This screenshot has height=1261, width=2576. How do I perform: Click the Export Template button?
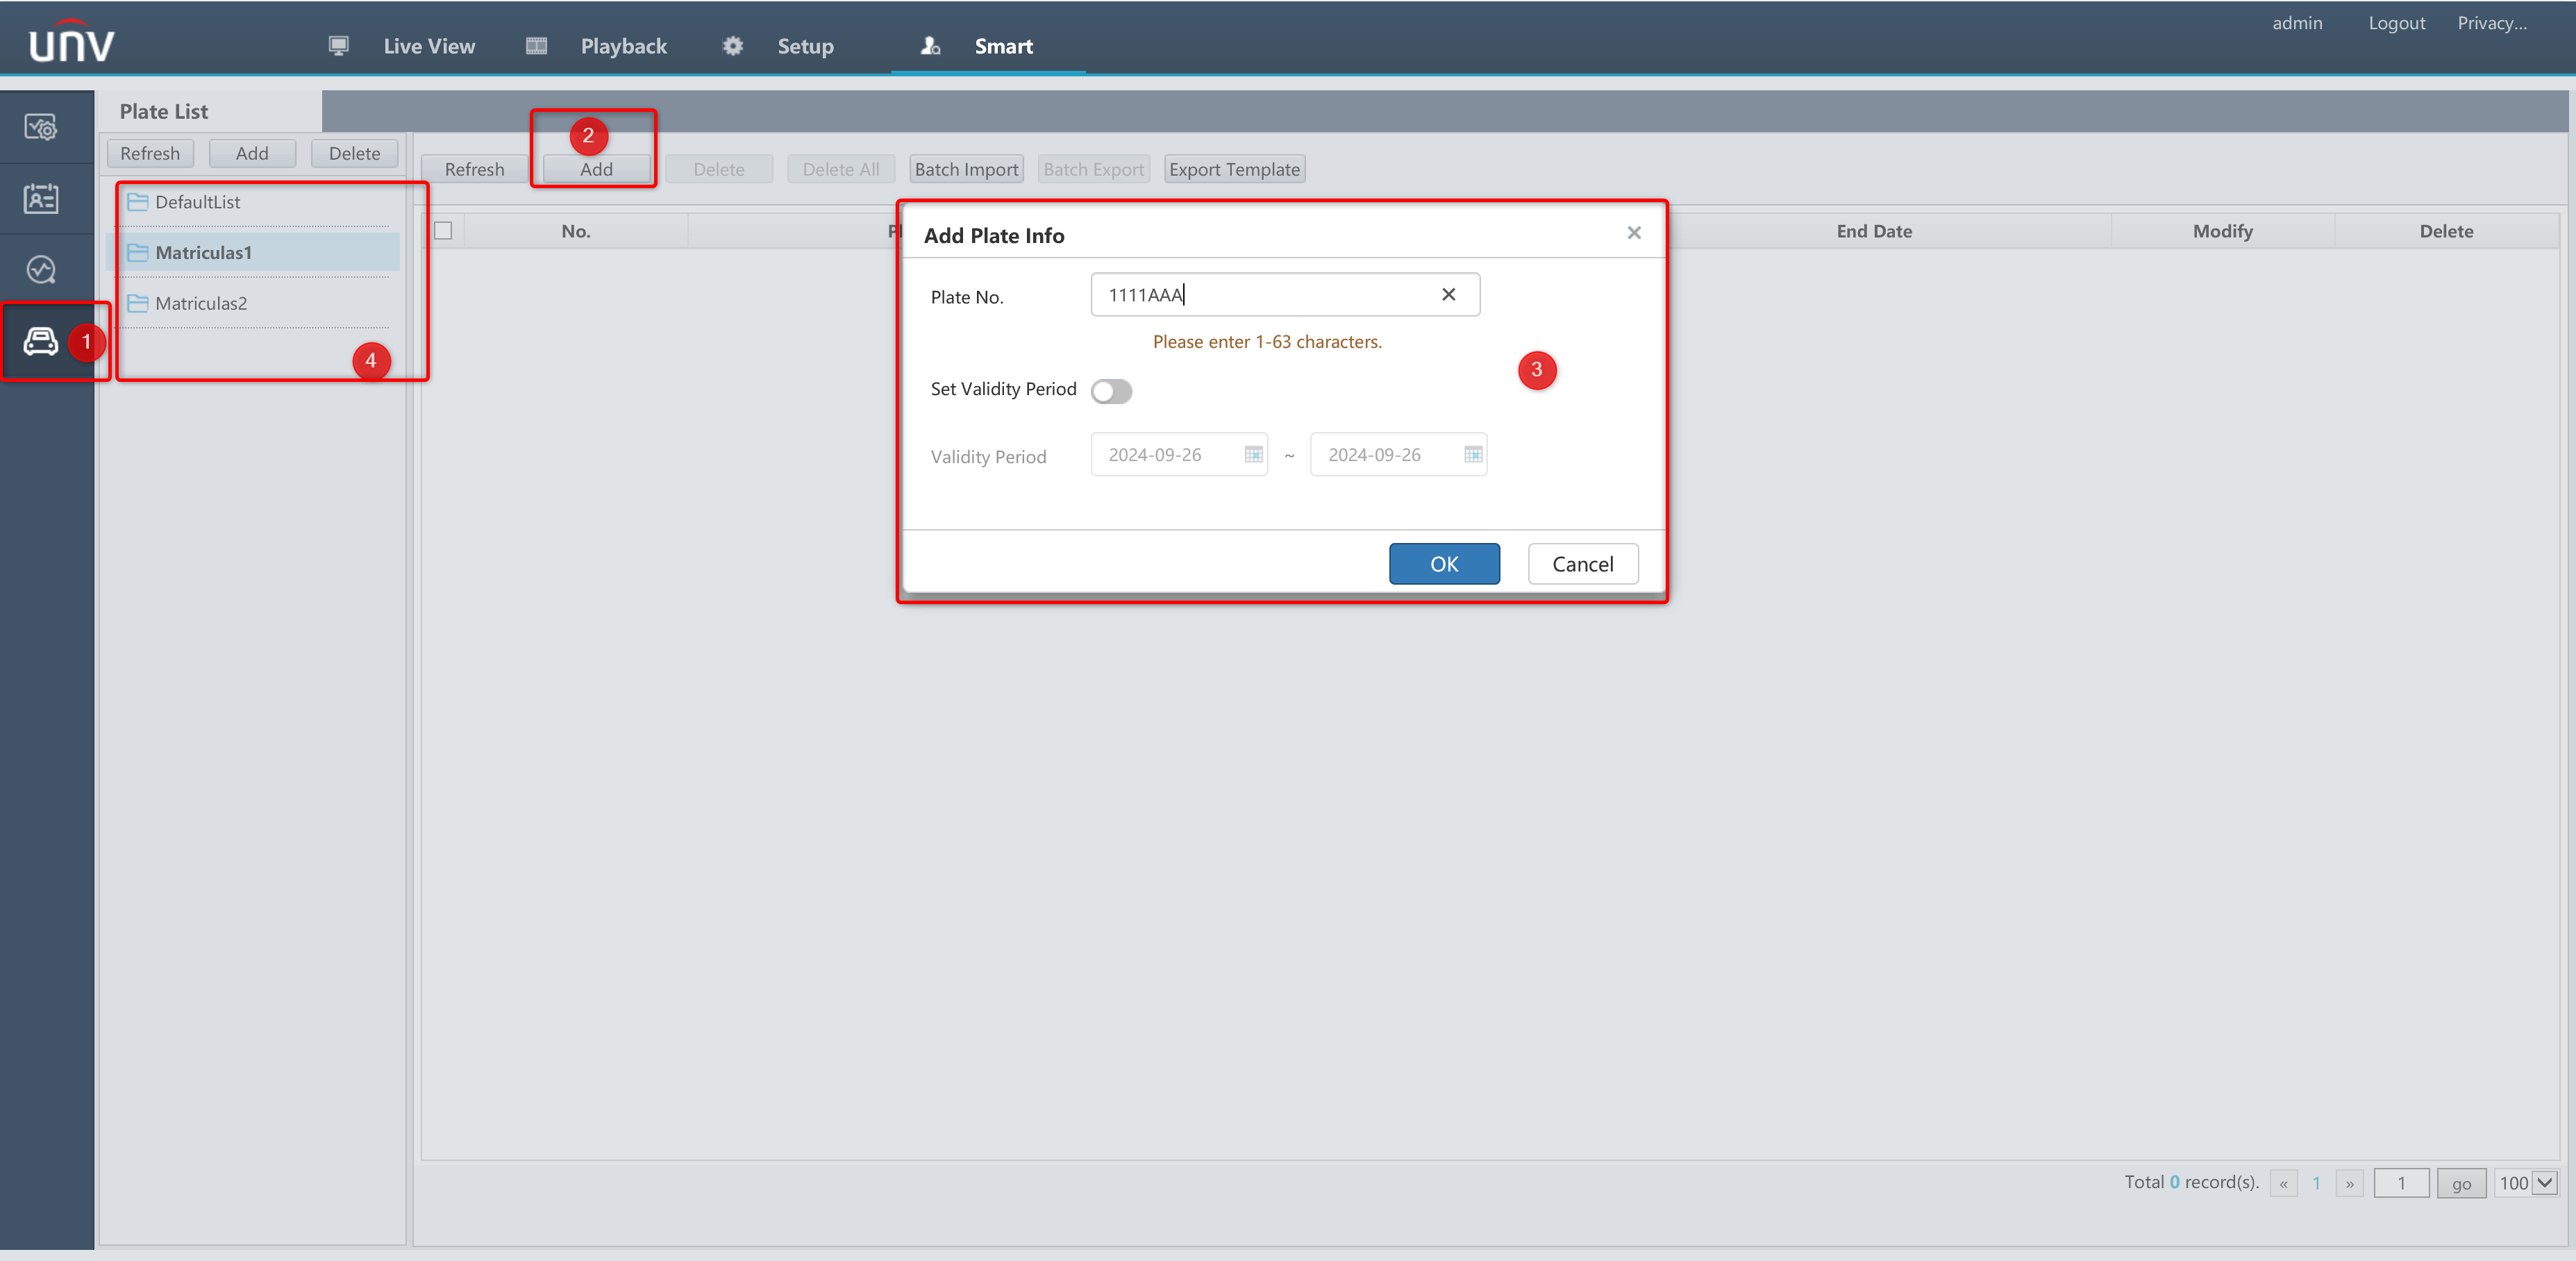coord(1234,168)
